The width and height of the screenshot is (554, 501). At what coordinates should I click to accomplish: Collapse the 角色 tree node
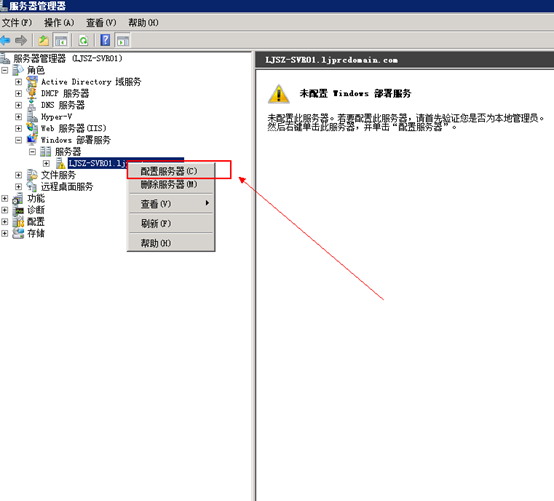click(x=5, y=70)
